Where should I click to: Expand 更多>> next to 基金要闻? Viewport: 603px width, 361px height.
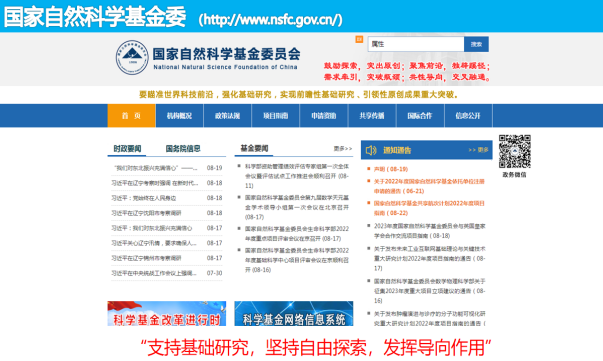pos(343,148)
